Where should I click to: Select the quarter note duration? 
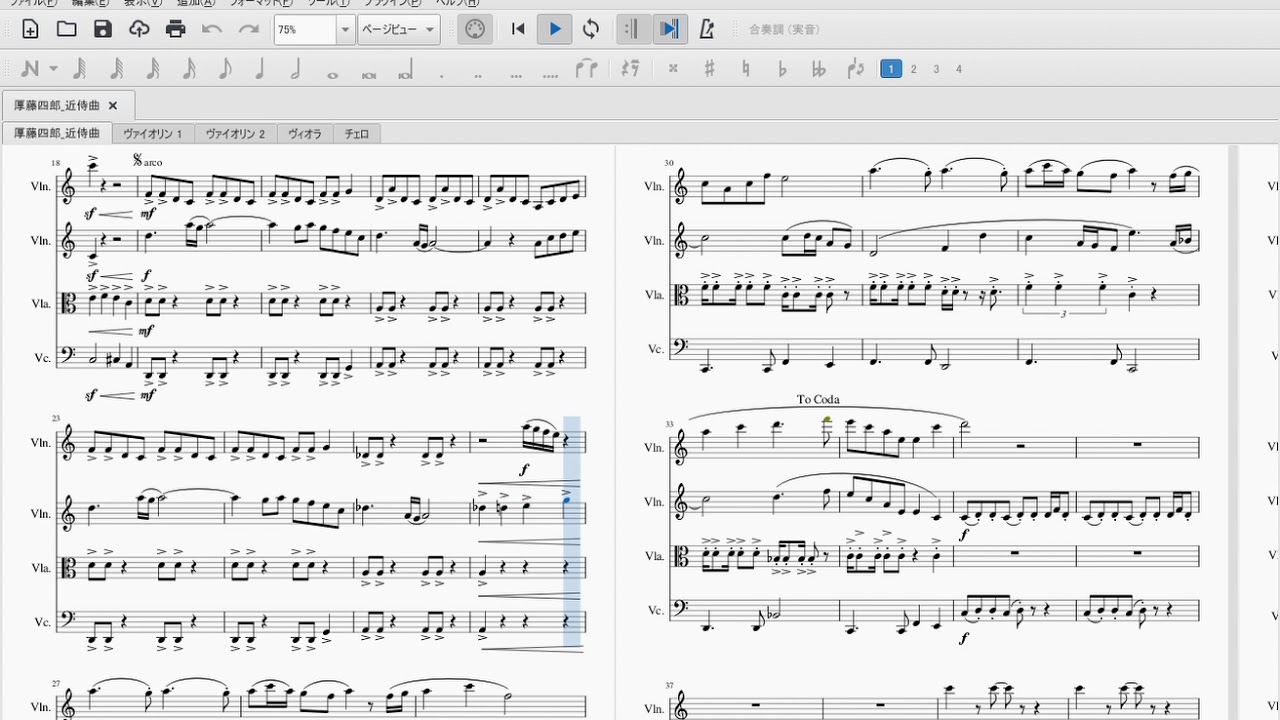click(260, 69)
